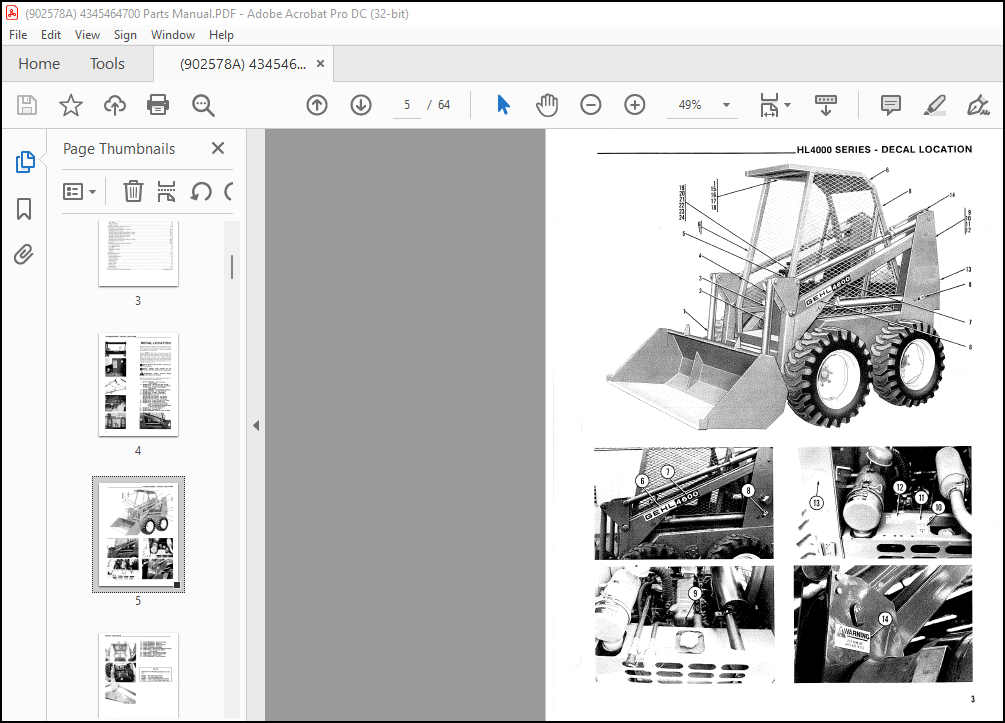Go to next page arrow

(361, 104)
